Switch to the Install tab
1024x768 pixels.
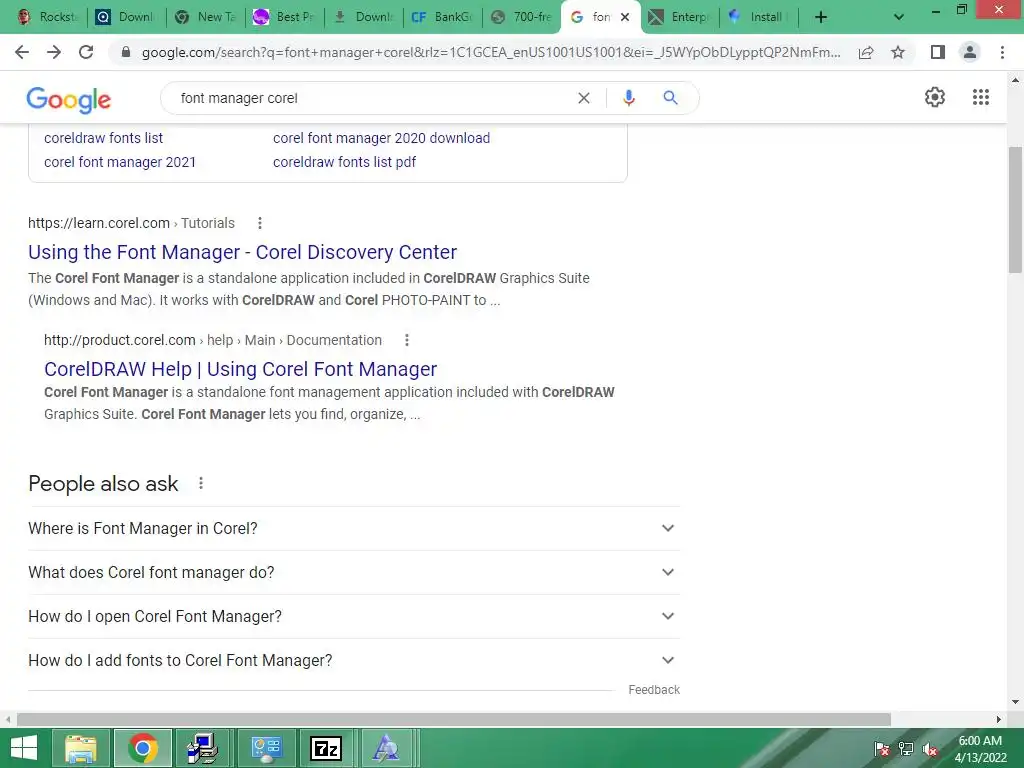[759, 17]
